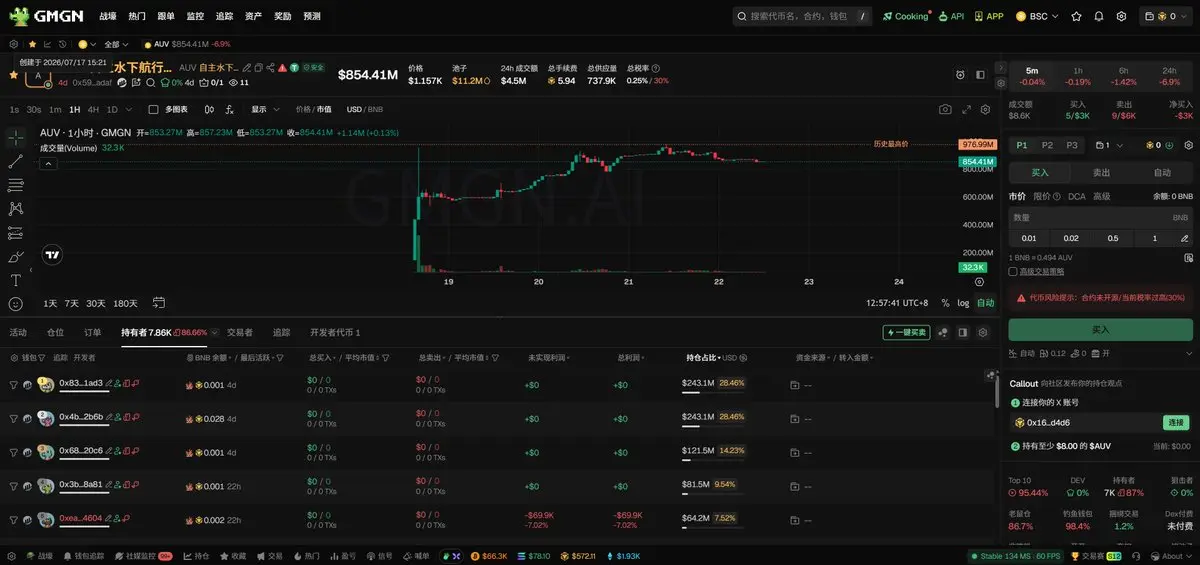
Task: Tick the 高级交易策略 checkbox
Action: pos(1012,271)
